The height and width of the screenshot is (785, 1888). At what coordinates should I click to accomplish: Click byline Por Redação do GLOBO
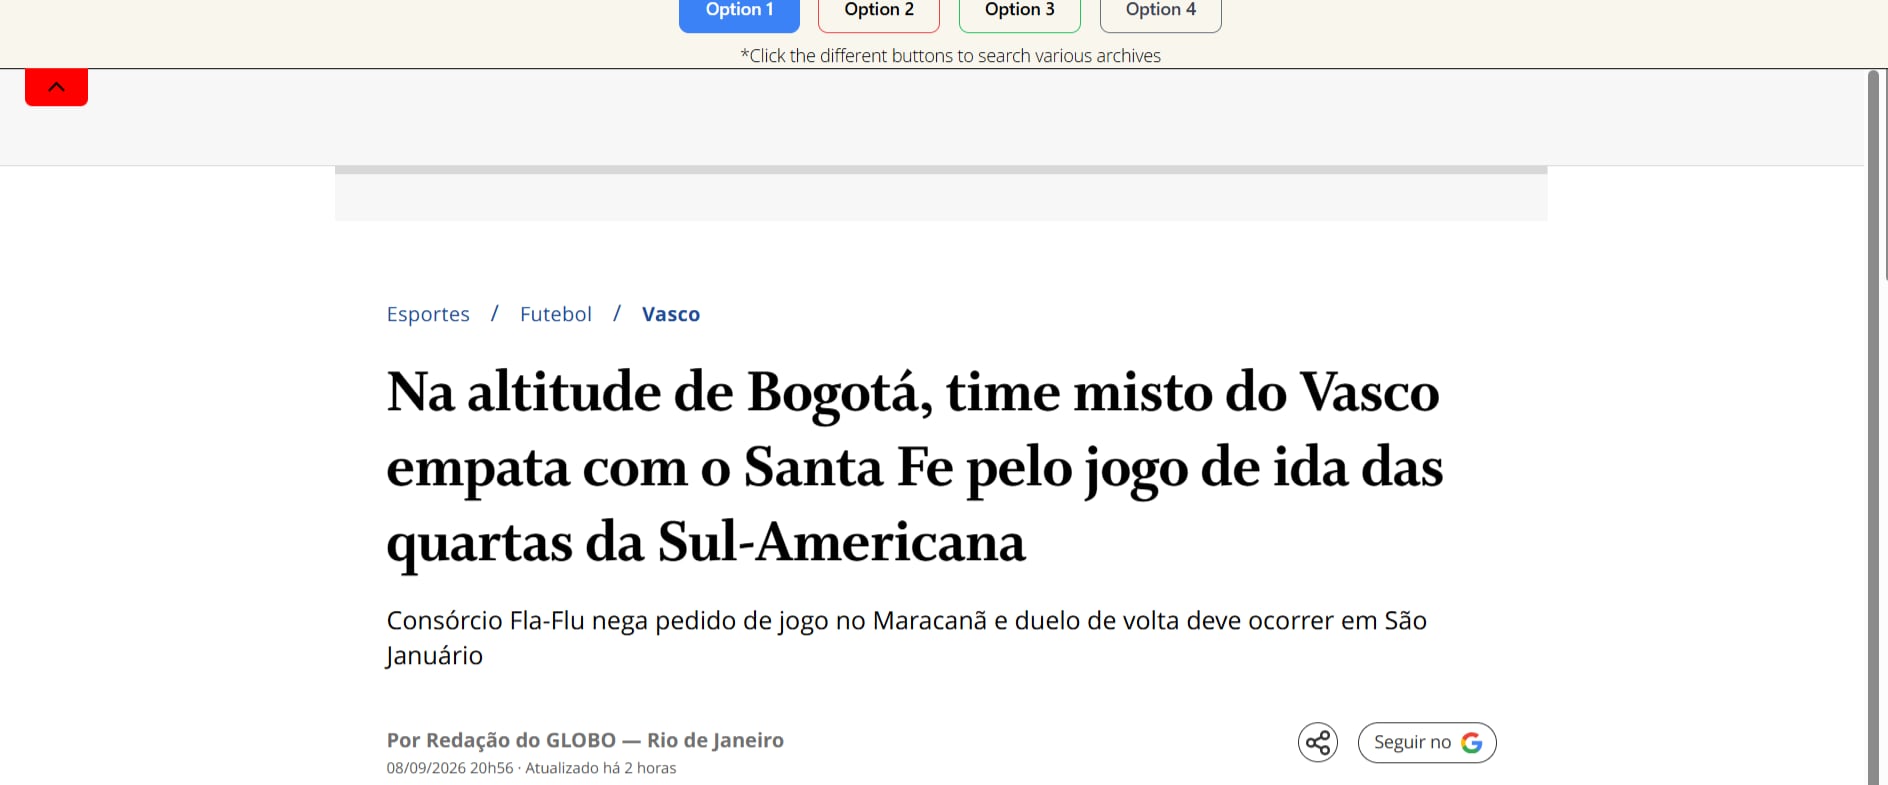(x=585, y=740)
